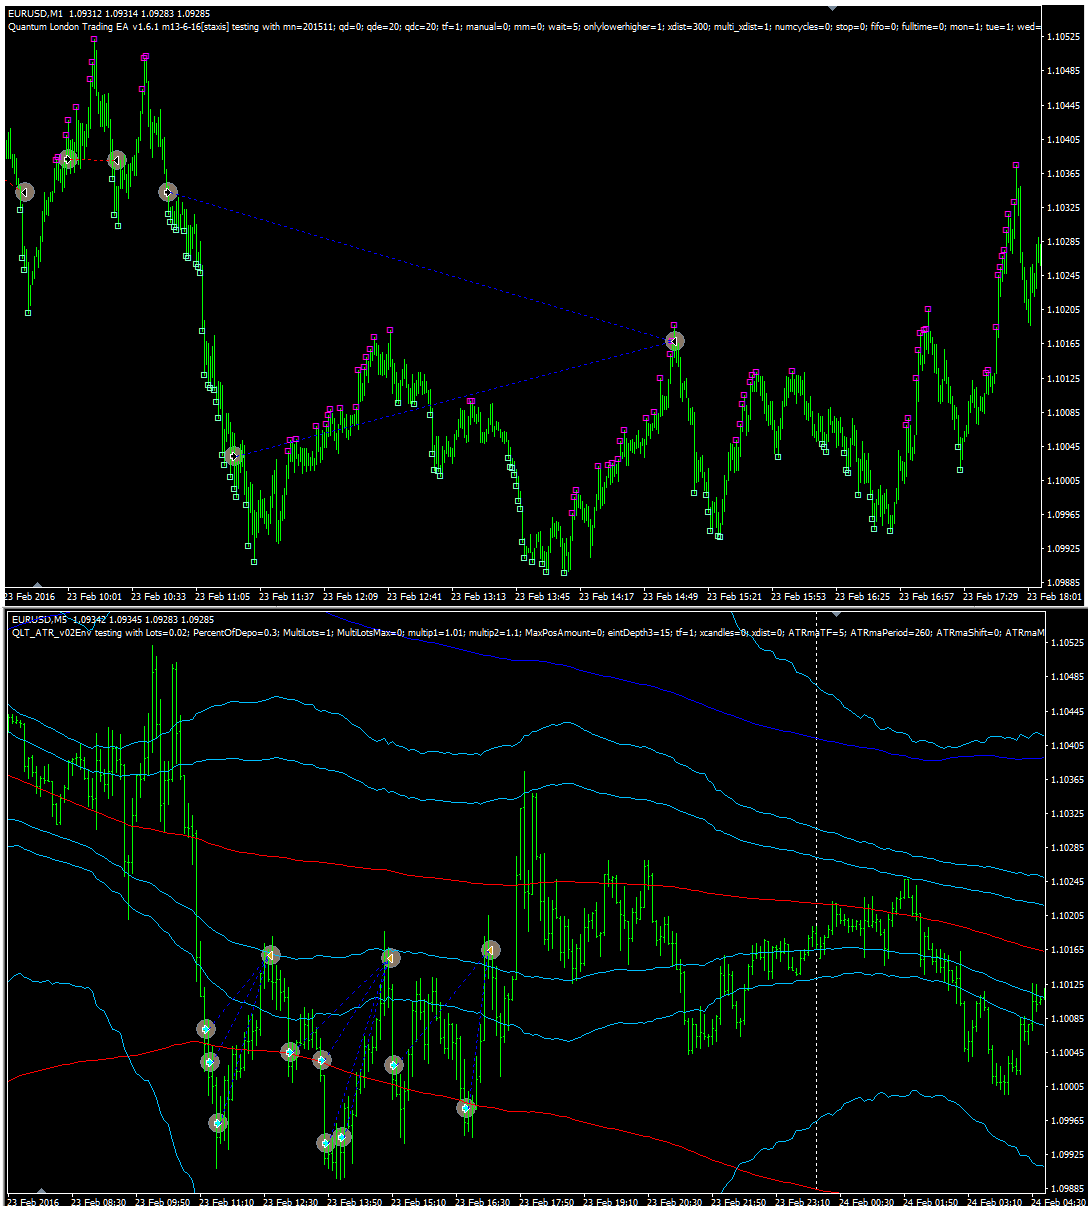
Task: Click M5 trade marker at 1.10005 near 16:30
Action: click(x=466, y=1107)
